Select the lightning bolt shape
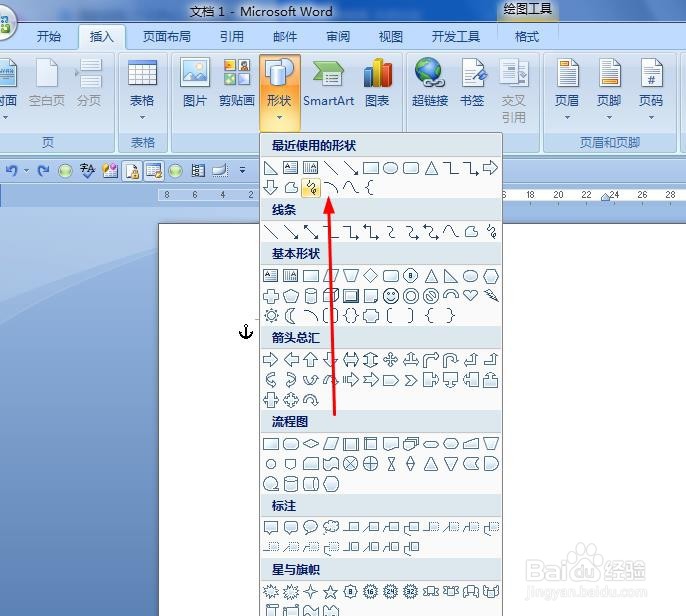Screen dimensions: 686x616 tap(491, 296)
